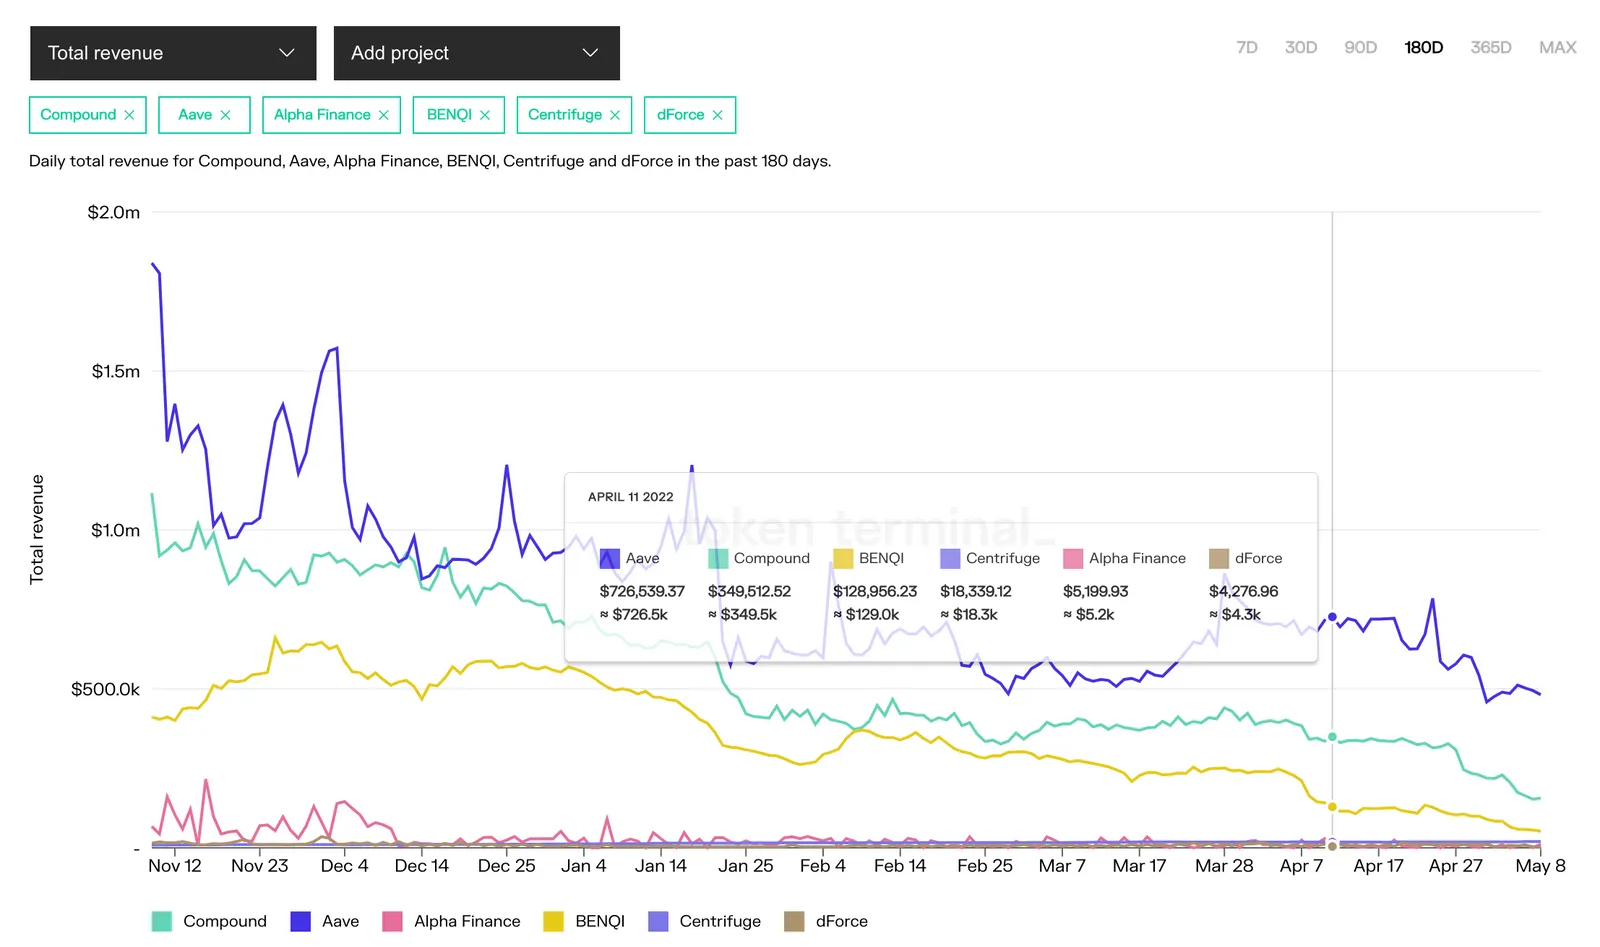
Task: Click the chevron arrow in Add project dropdown
Action: (x=590, y=53)
